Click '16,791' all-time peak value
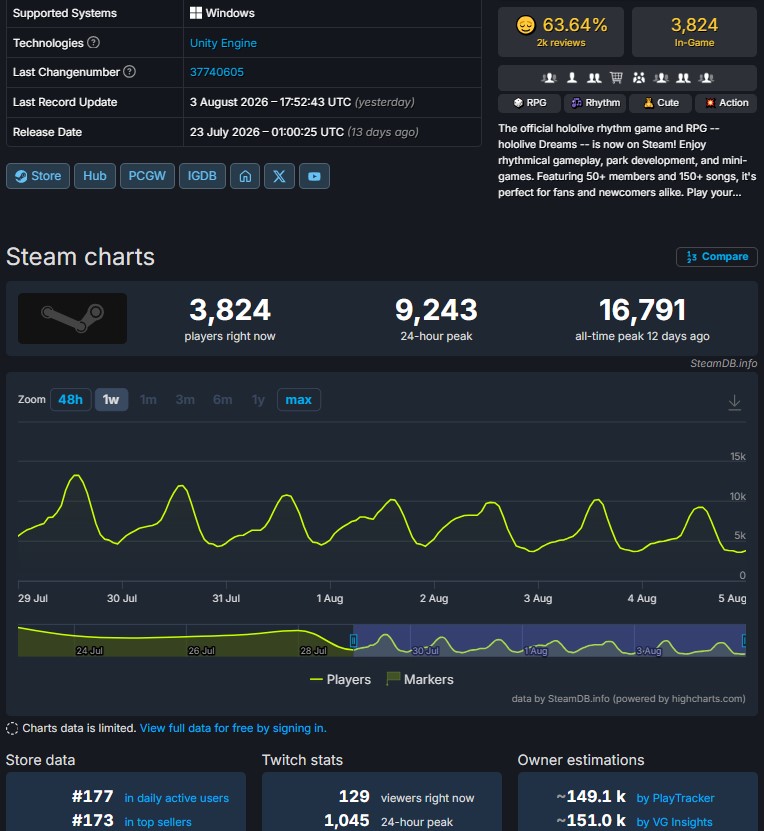 [642, 310]
